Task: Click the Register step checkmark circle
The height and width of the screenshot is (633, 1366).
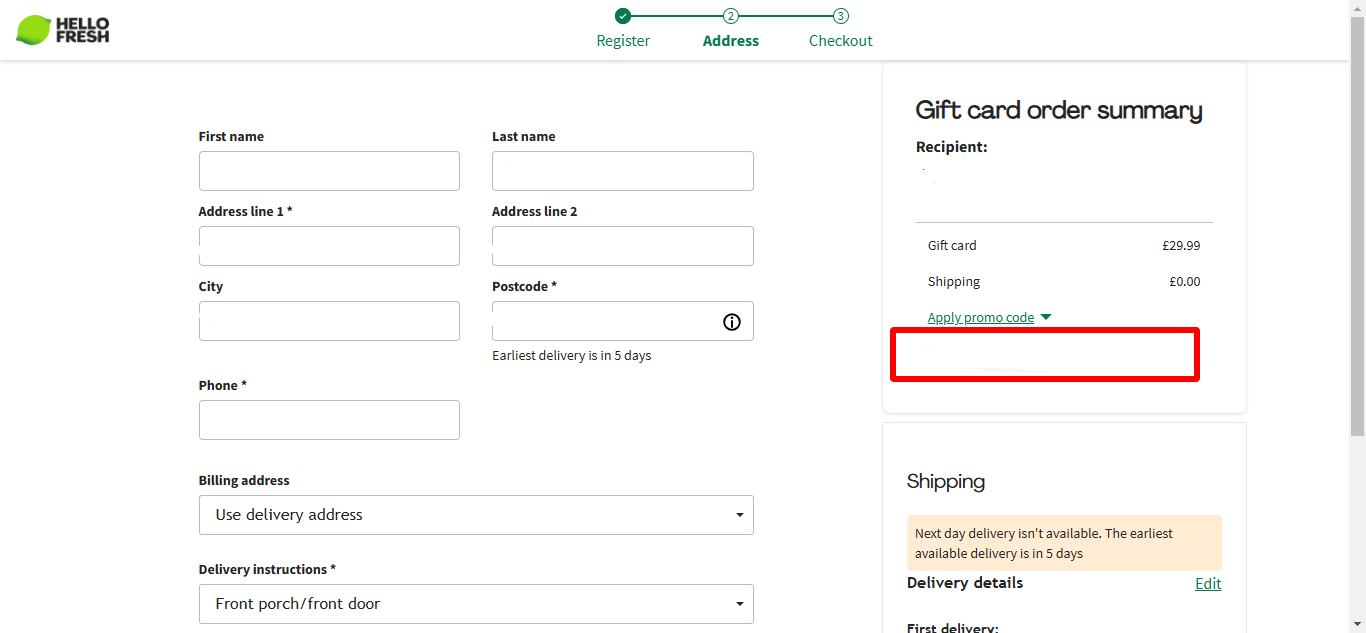Action: [x=623, y=16]
